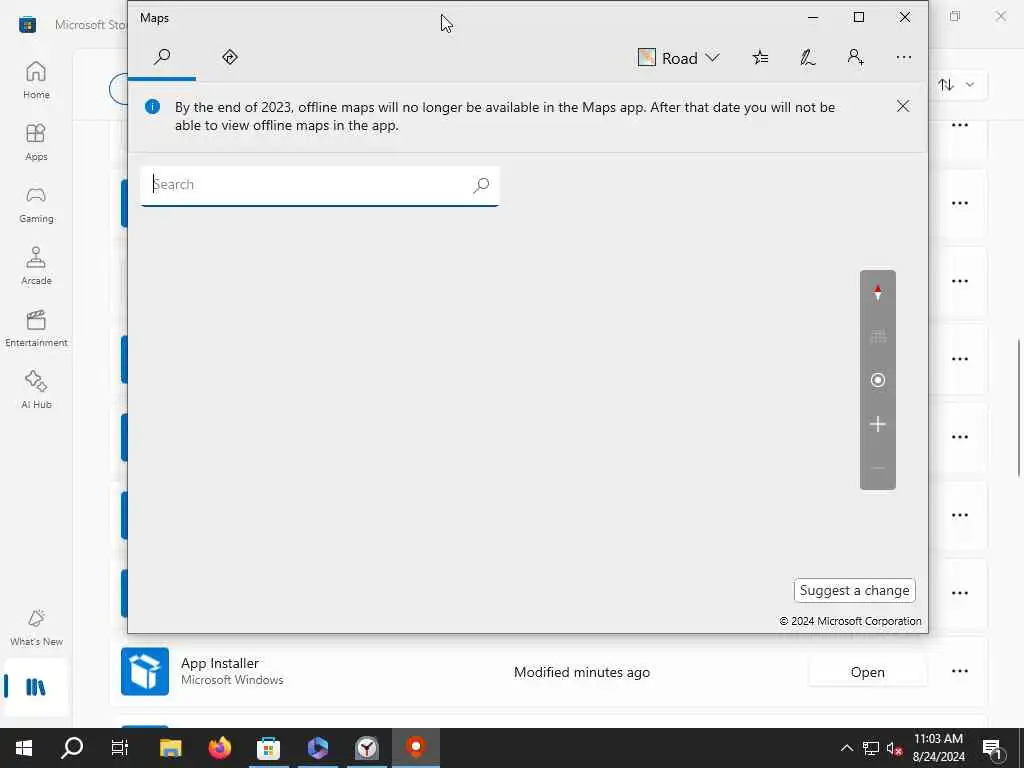This screenshot has width=1024, height=768.
Task: Click the magnifier icon inside Search box
Action: point(481,185)
